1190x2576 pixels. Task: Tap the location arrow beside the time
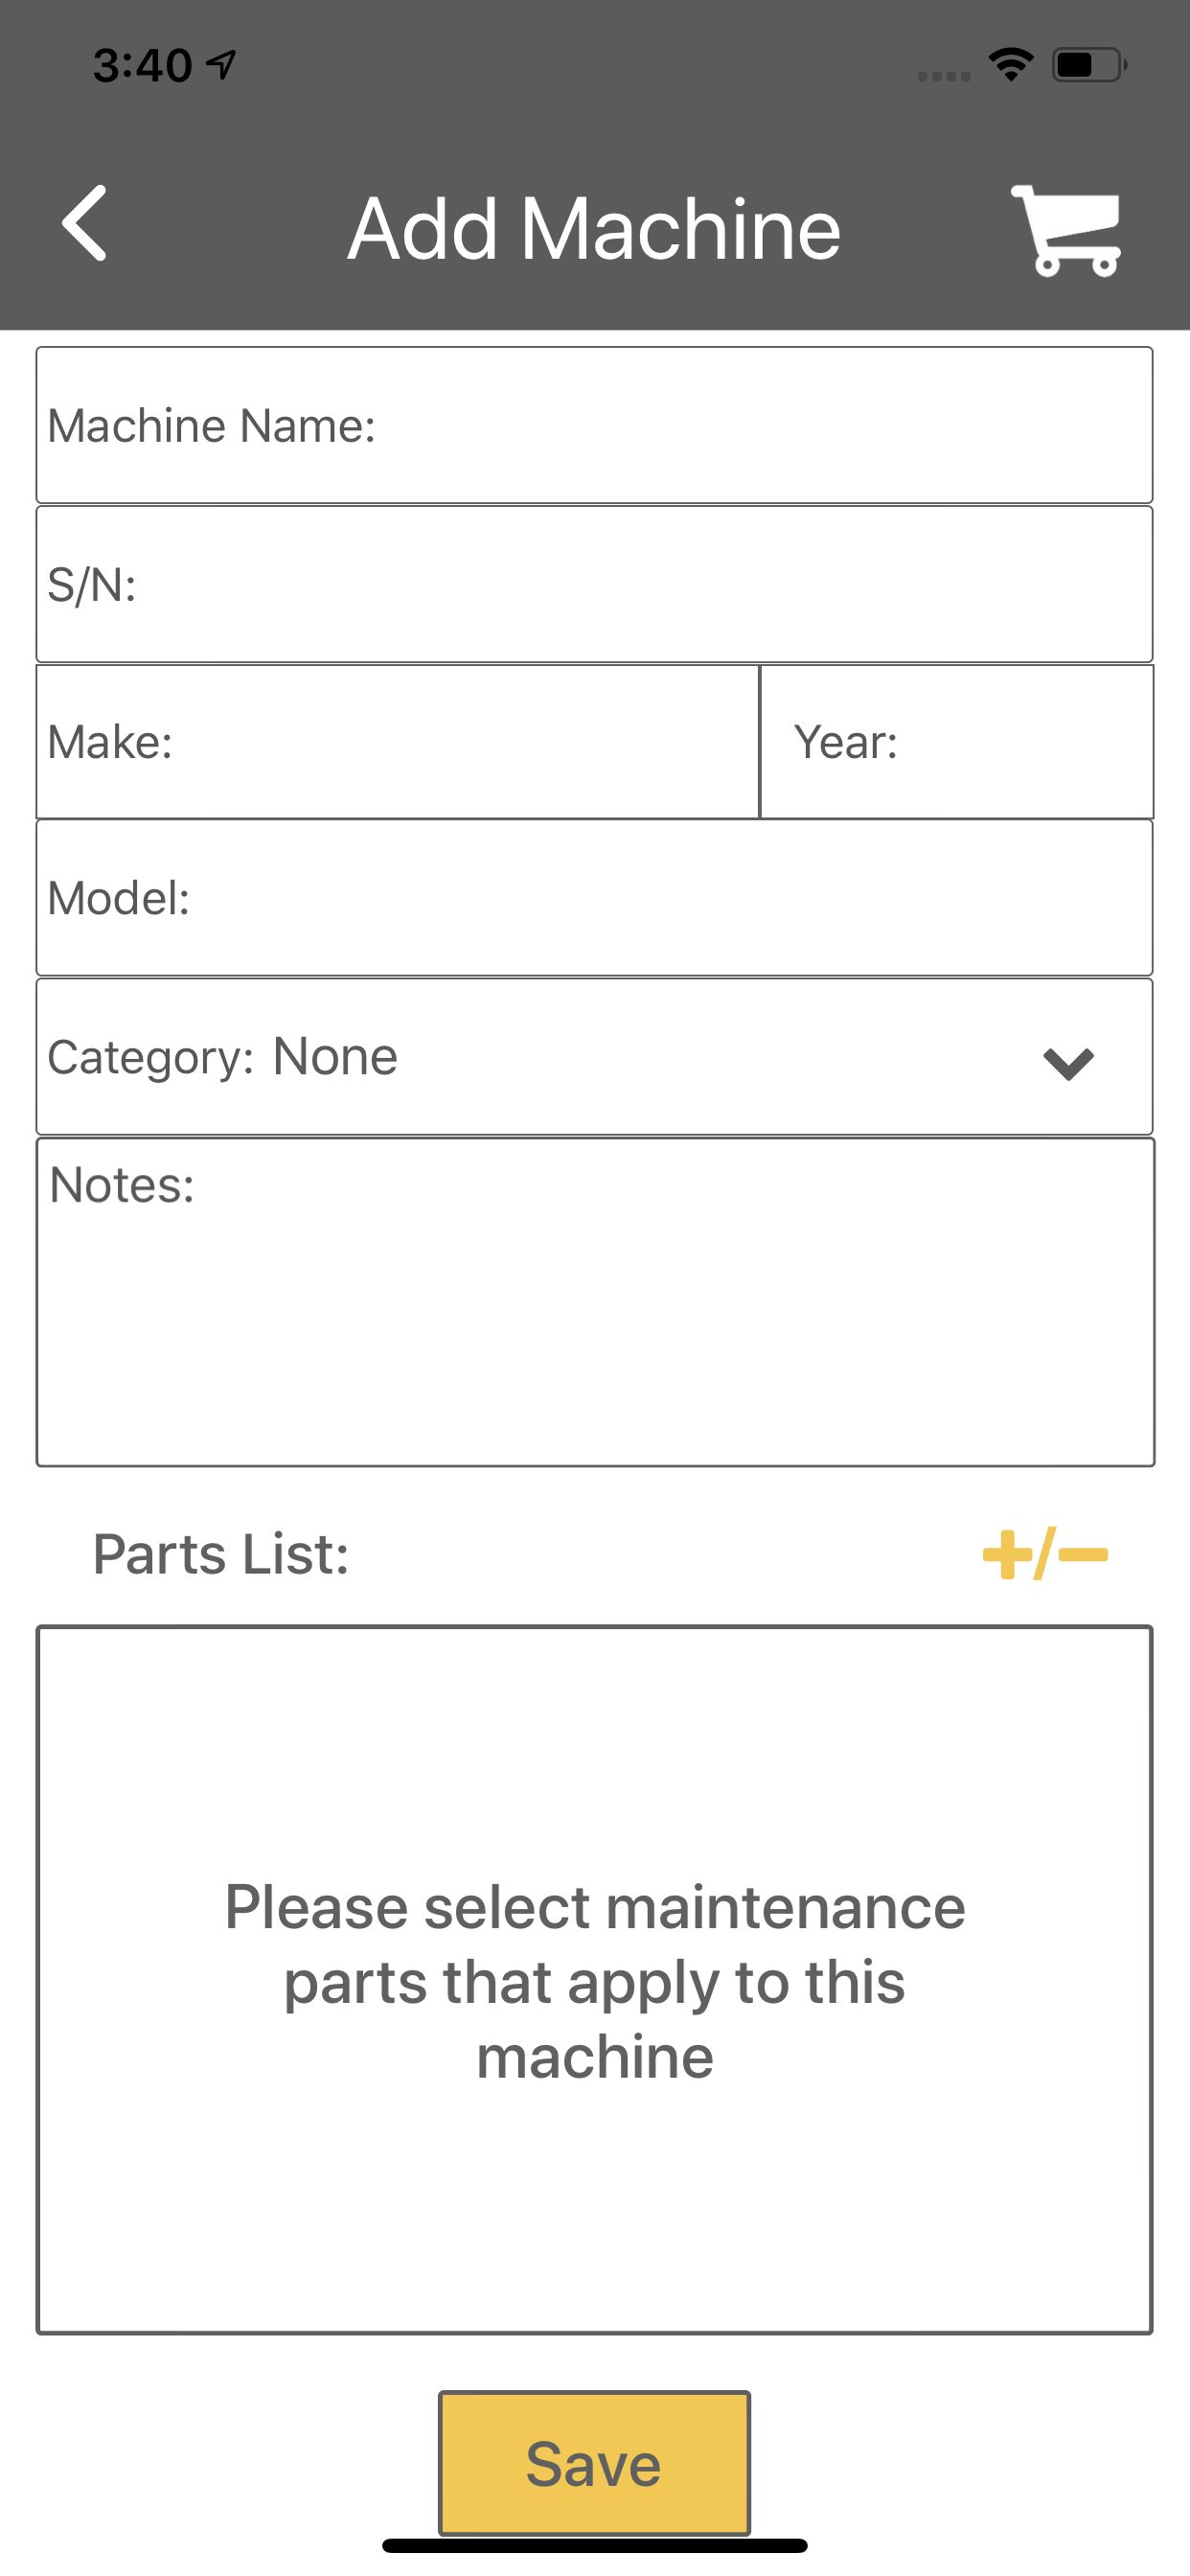(x=221, y=65)
